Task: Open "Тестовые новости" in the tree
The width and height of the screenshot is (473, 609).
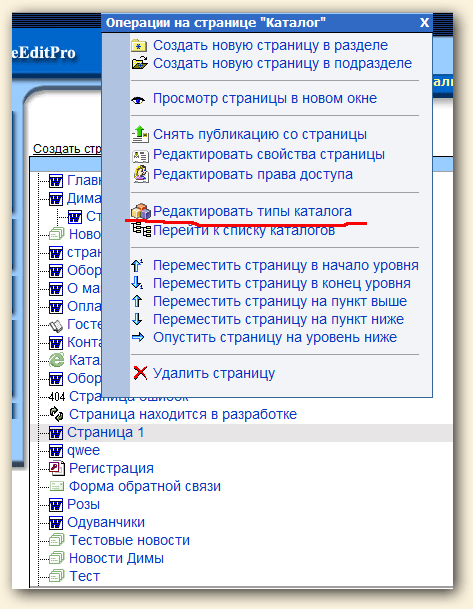Action: click(x=129, y=540)
